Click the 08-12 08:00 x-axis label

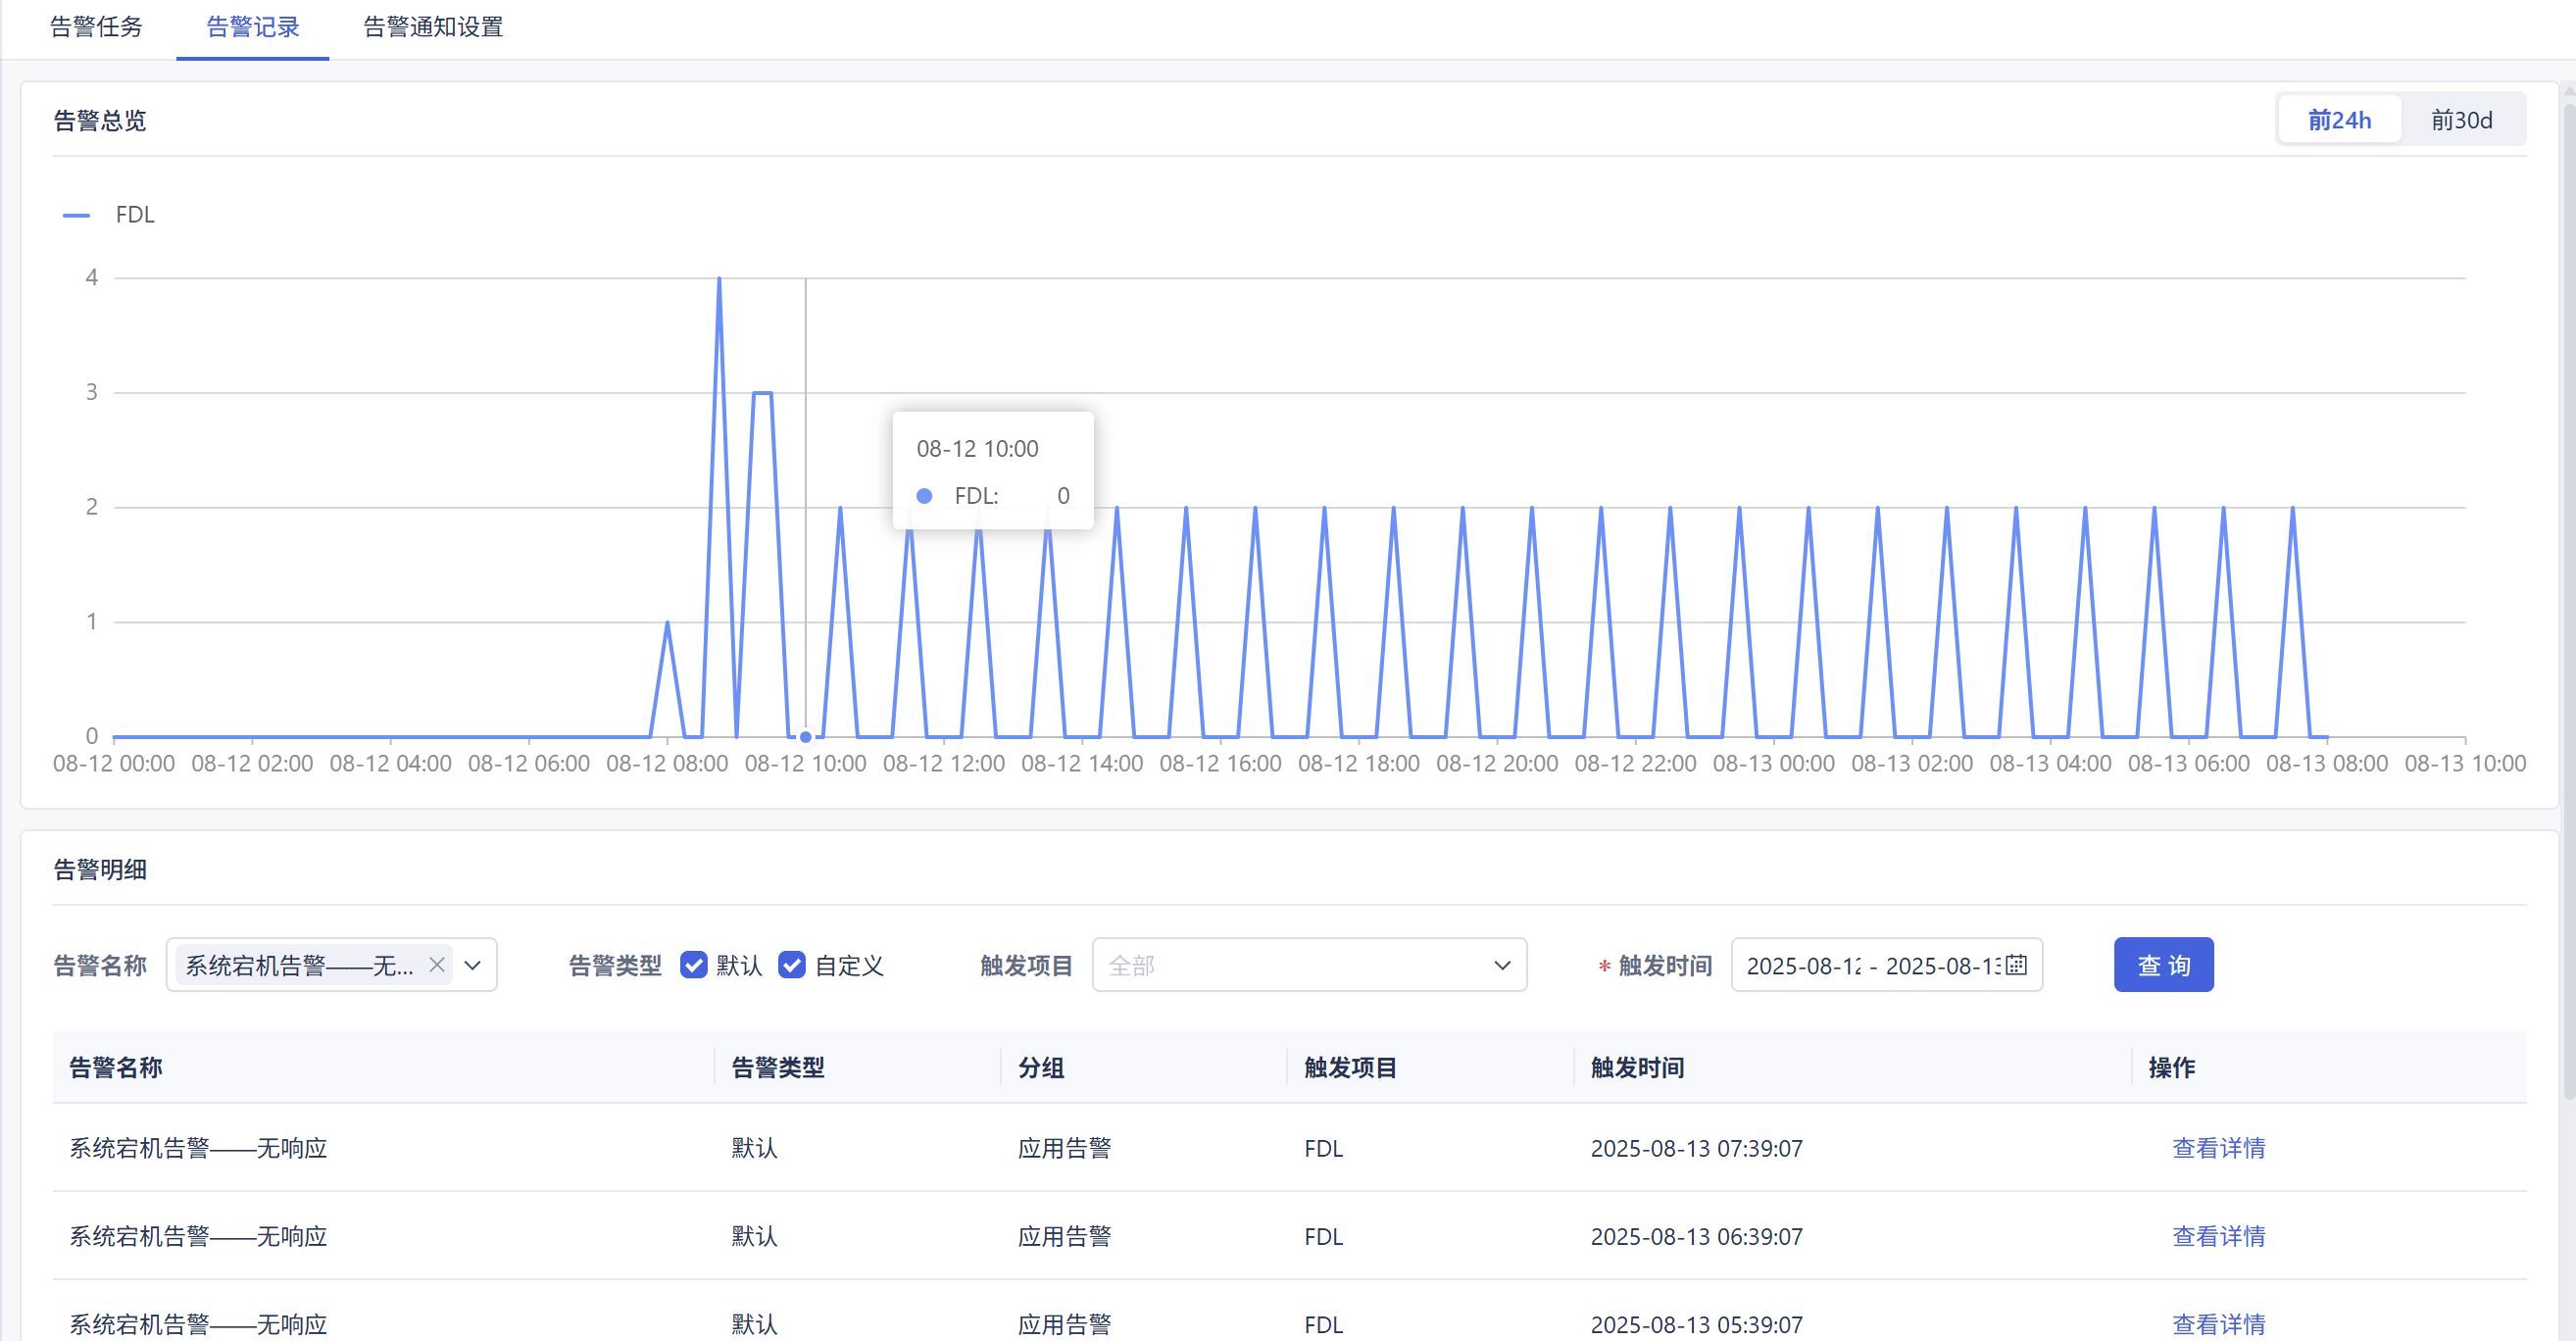tap(667, 764)
